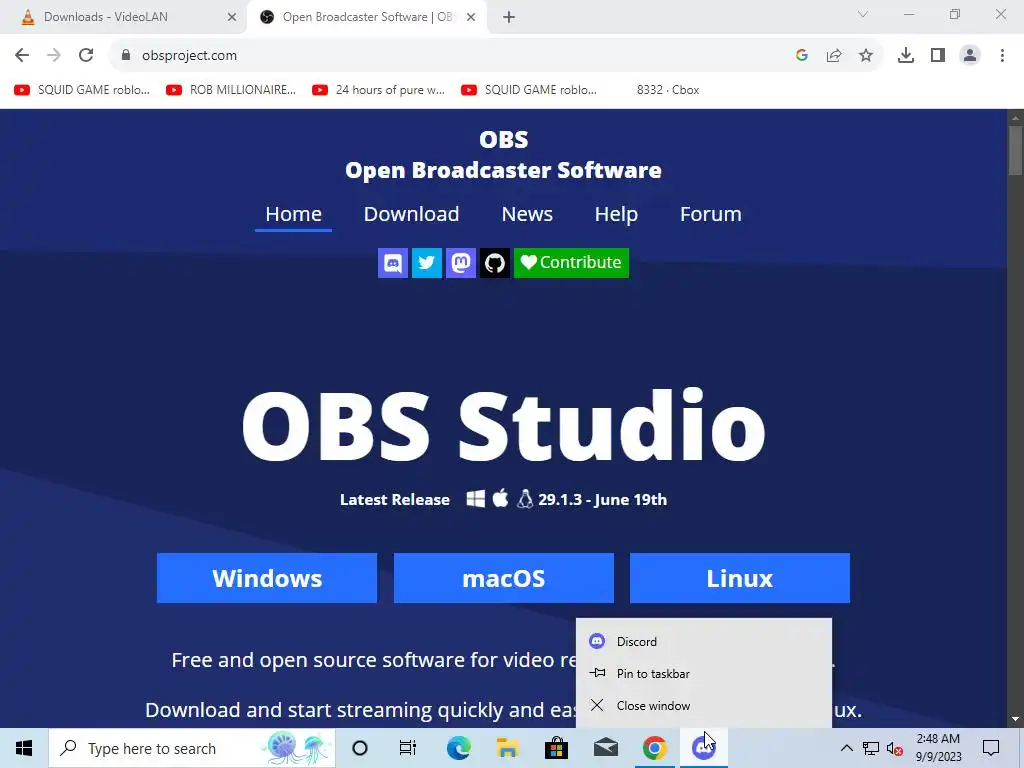Image resolution: width=1024 pixels, height=768 pixels.
Task: Click the taskbar search box
Action: 192,748
